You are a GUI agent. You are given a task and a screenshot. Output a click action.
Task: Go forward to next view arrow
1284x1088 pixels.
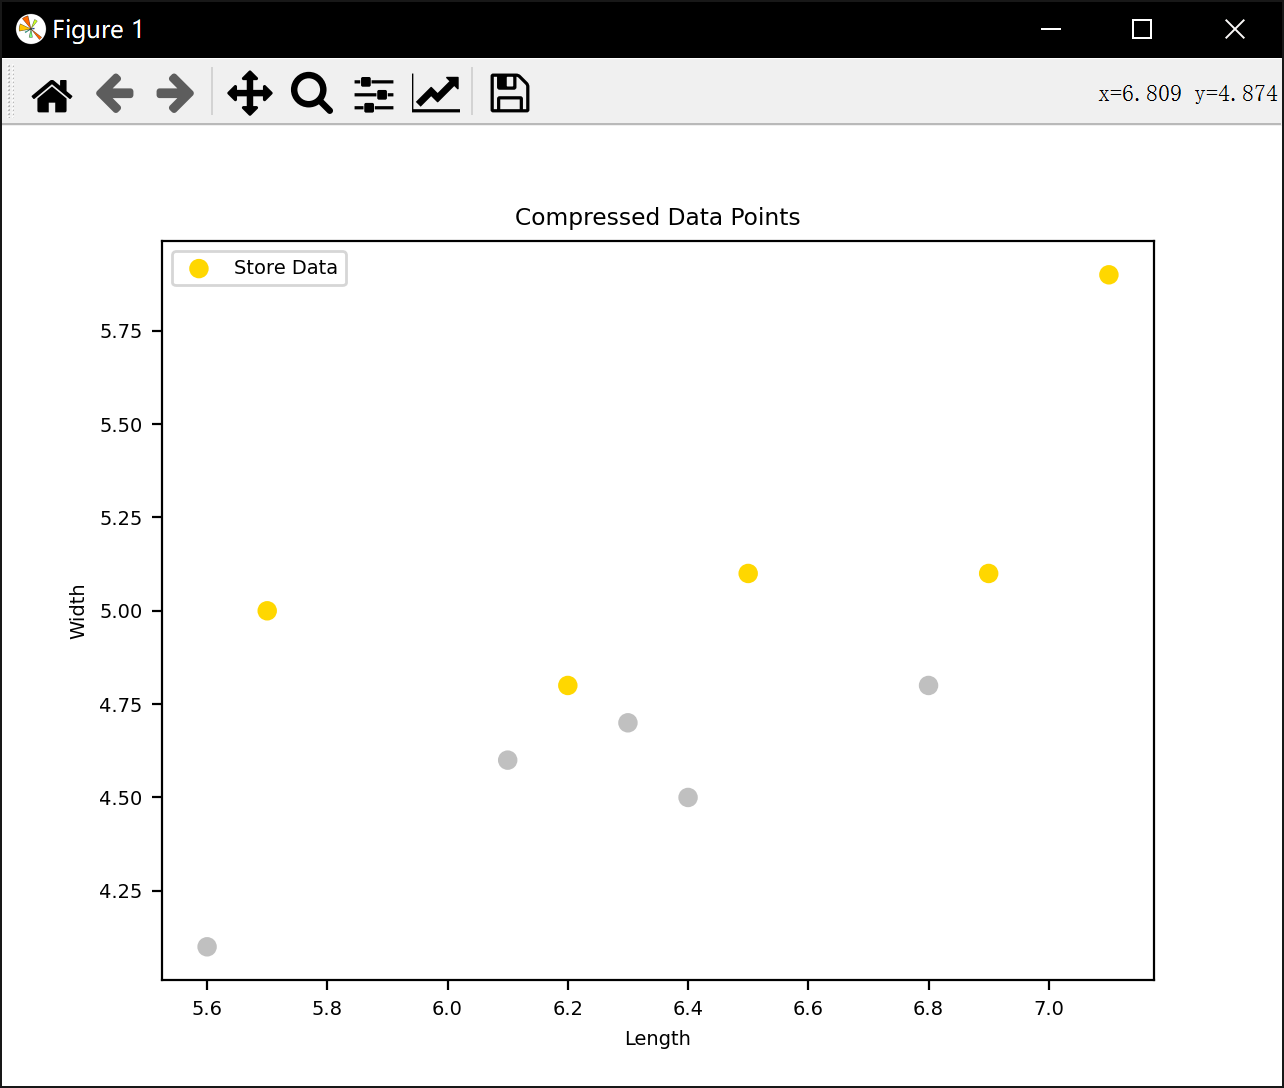[176, 94]
